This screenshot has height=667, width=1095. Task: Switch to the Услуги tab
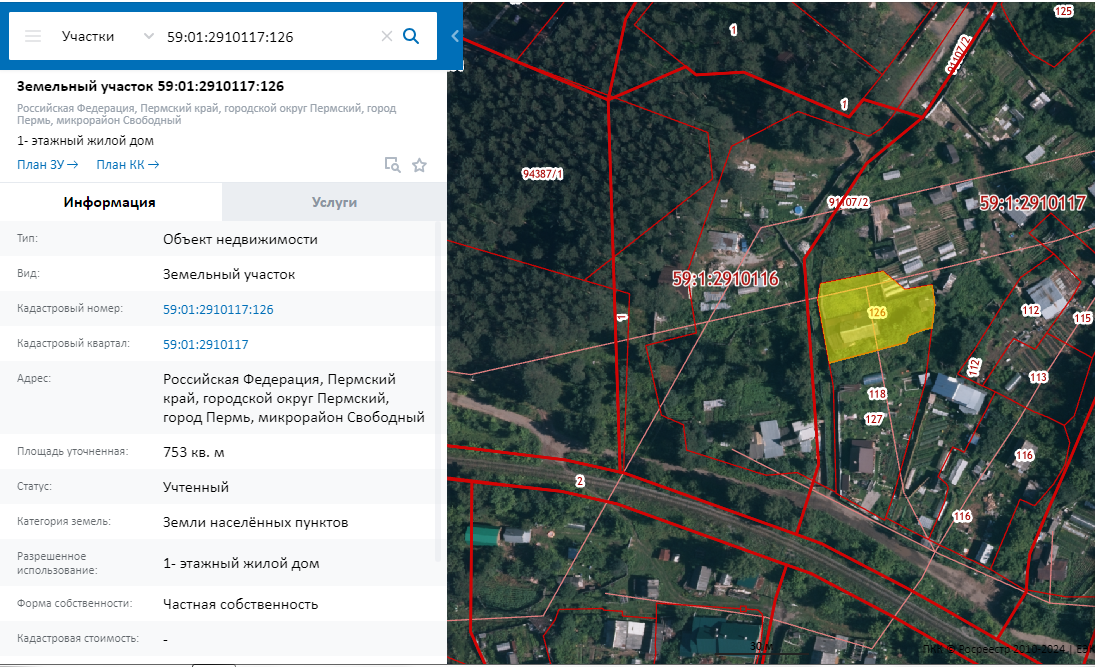(334, 203)
